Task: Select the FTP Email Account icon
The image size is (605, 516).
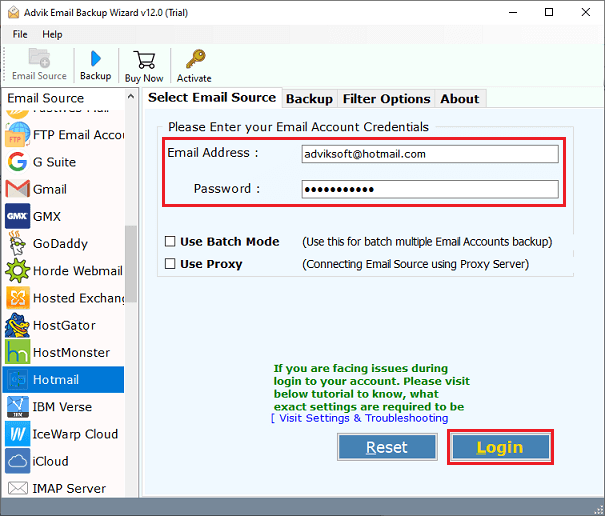Action: click(17, 135)
